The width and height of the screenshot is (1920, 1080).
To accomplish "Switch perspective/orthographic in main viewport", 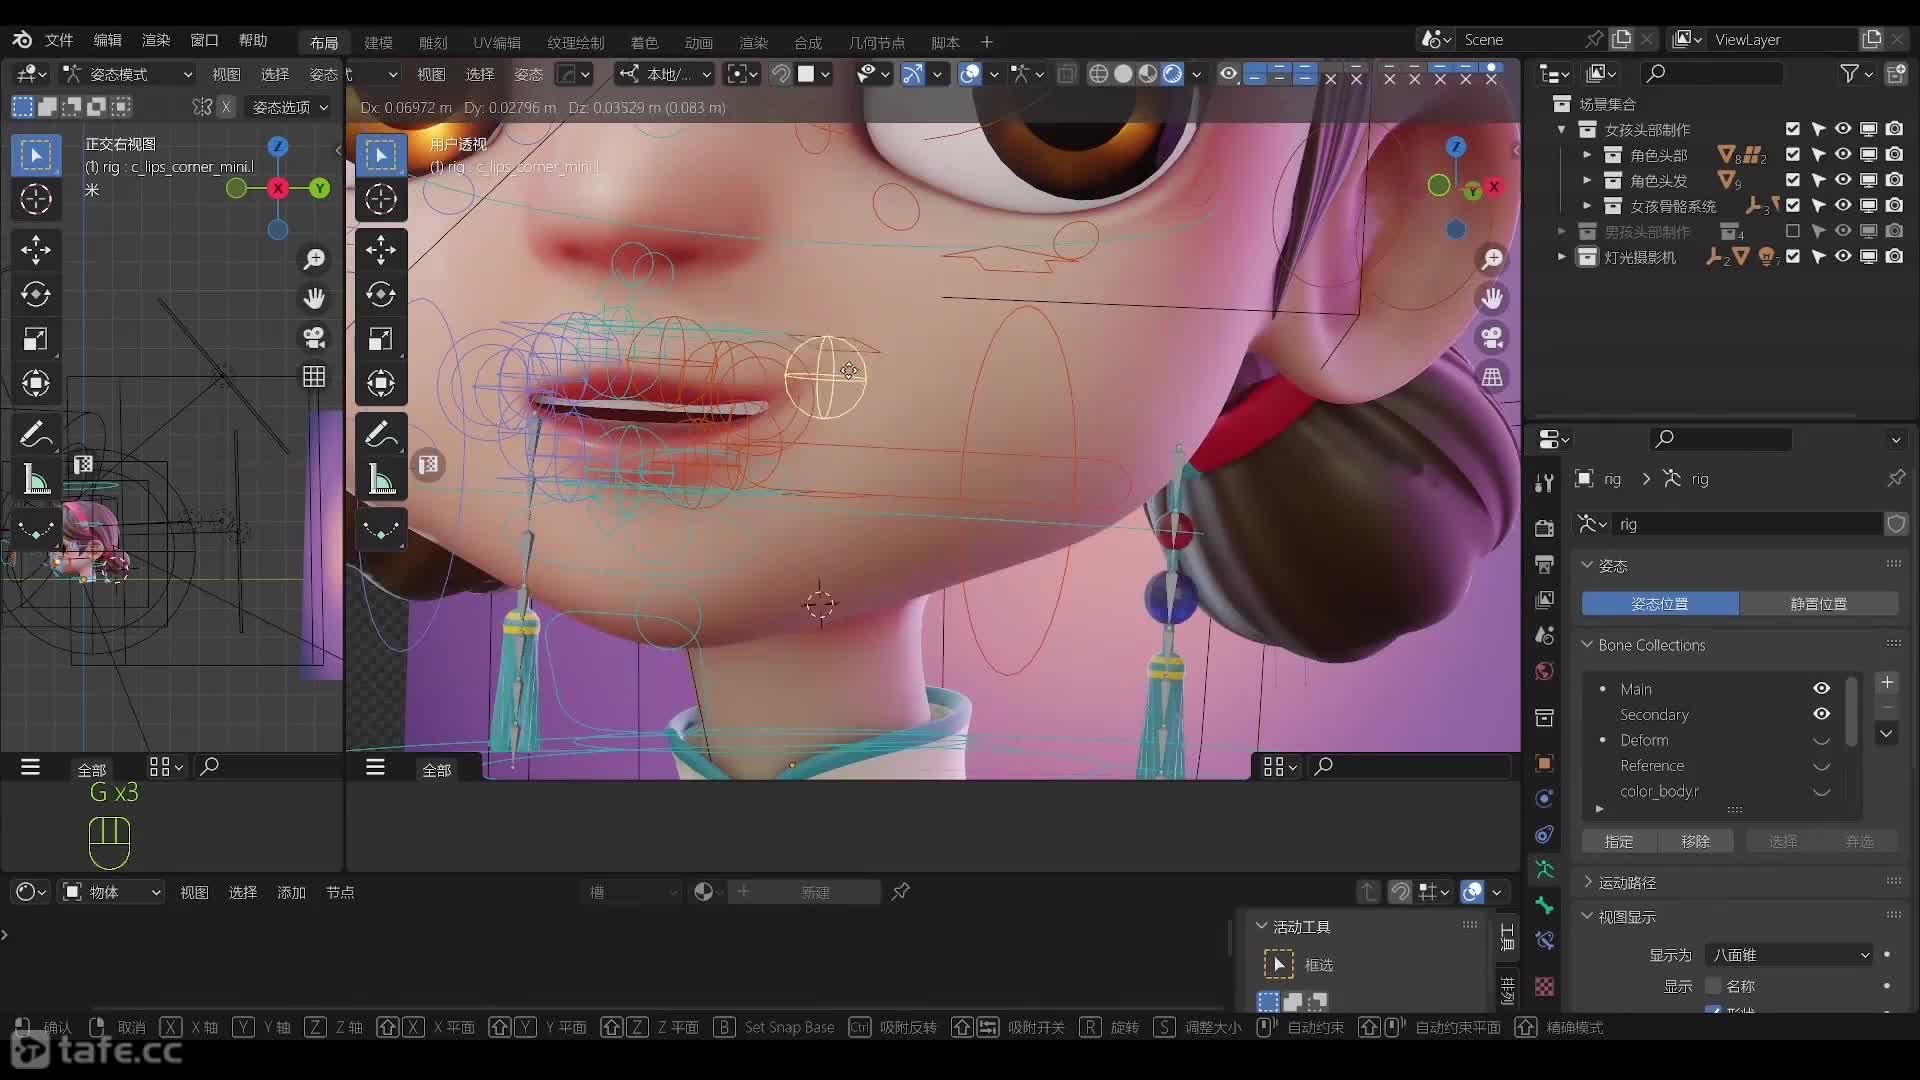I will [x=1492, y=377].
